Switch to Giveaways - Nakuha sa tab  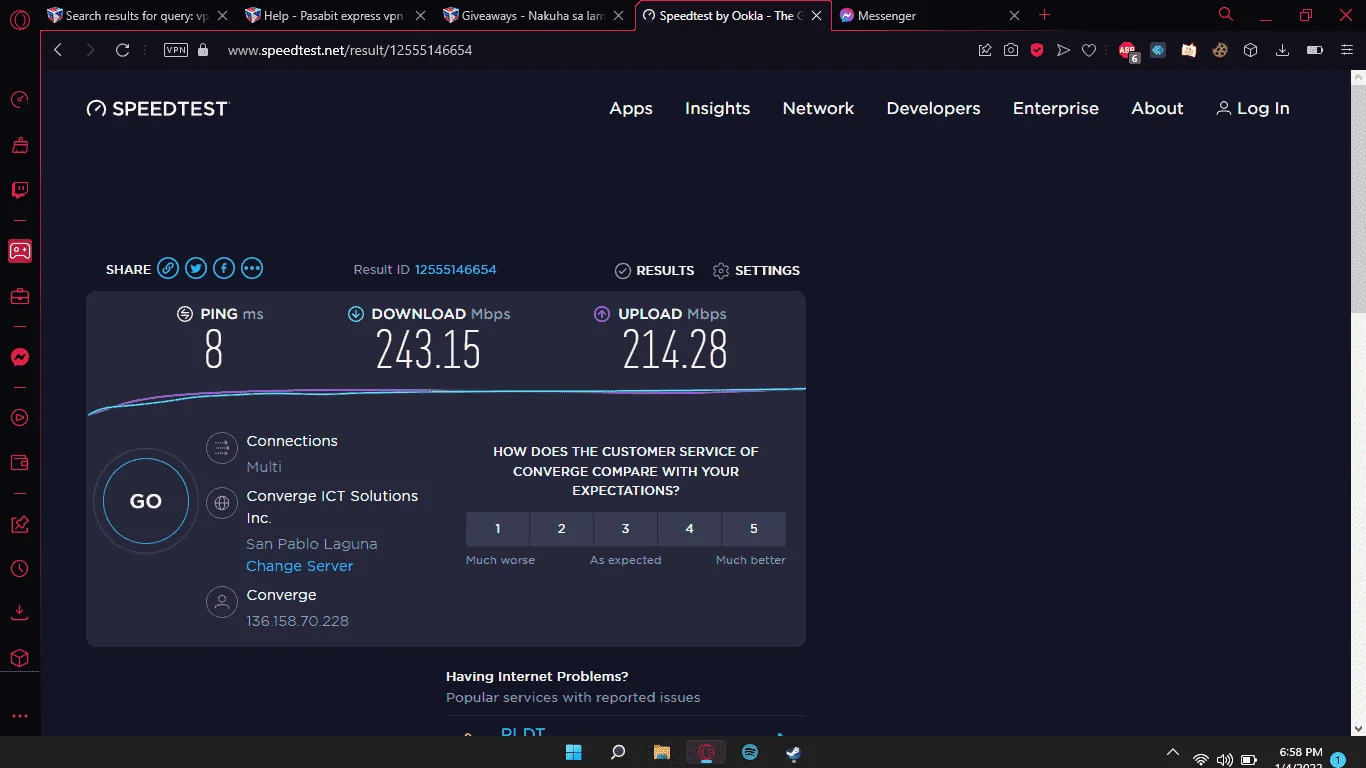534,15
